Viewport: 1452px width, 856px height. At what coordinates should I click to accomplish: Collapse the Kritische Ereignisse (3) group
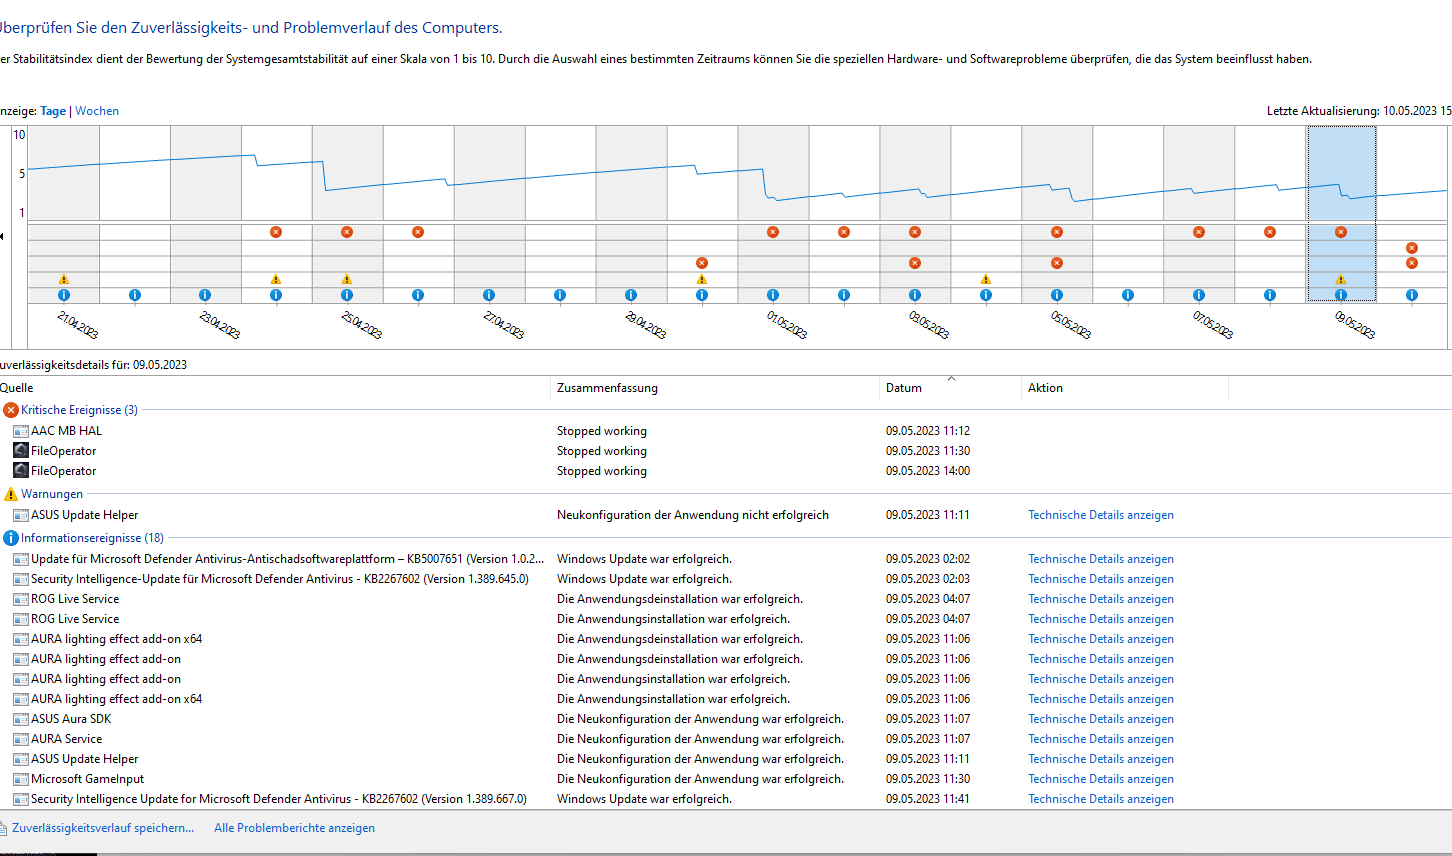click(79, 410)
